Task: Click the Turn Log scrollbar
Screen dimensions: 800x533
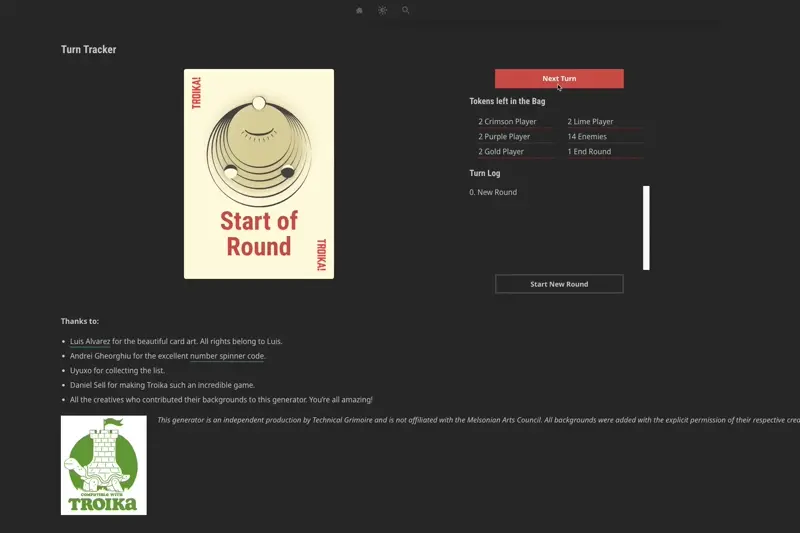Action: [x=646, y=227]
